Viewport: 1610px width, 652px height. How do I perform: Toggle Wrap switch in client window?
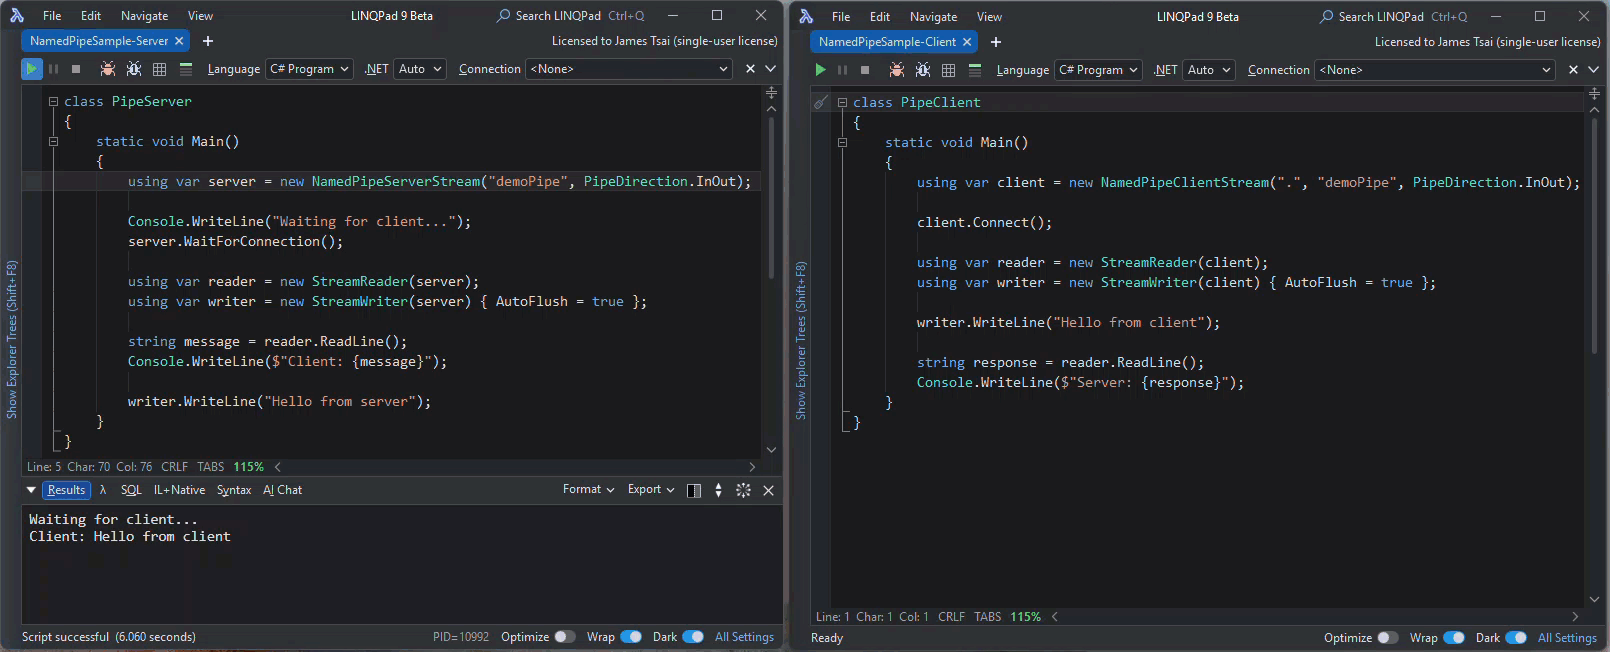(1454, 638)
